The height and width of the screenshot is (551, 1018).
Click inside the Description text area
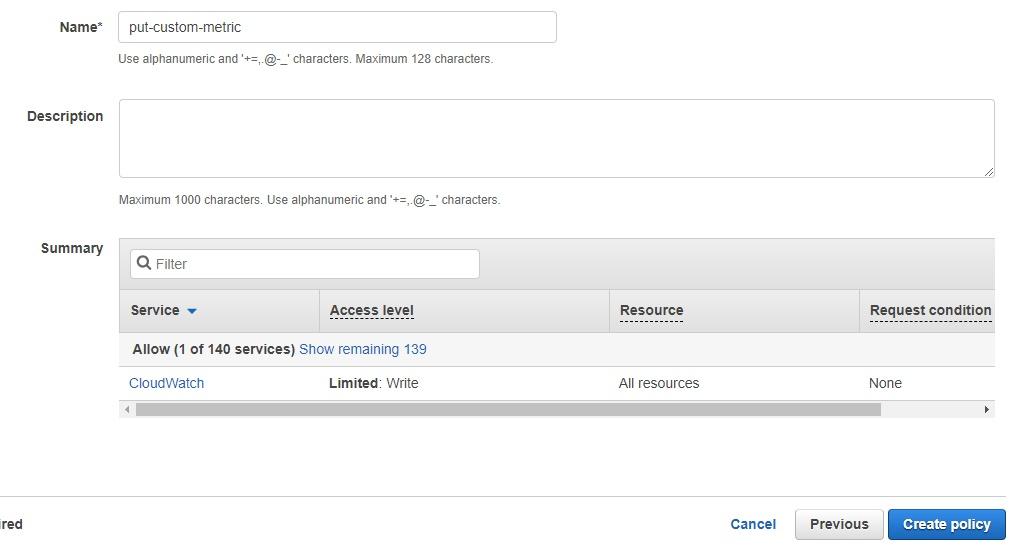point(556,138)
